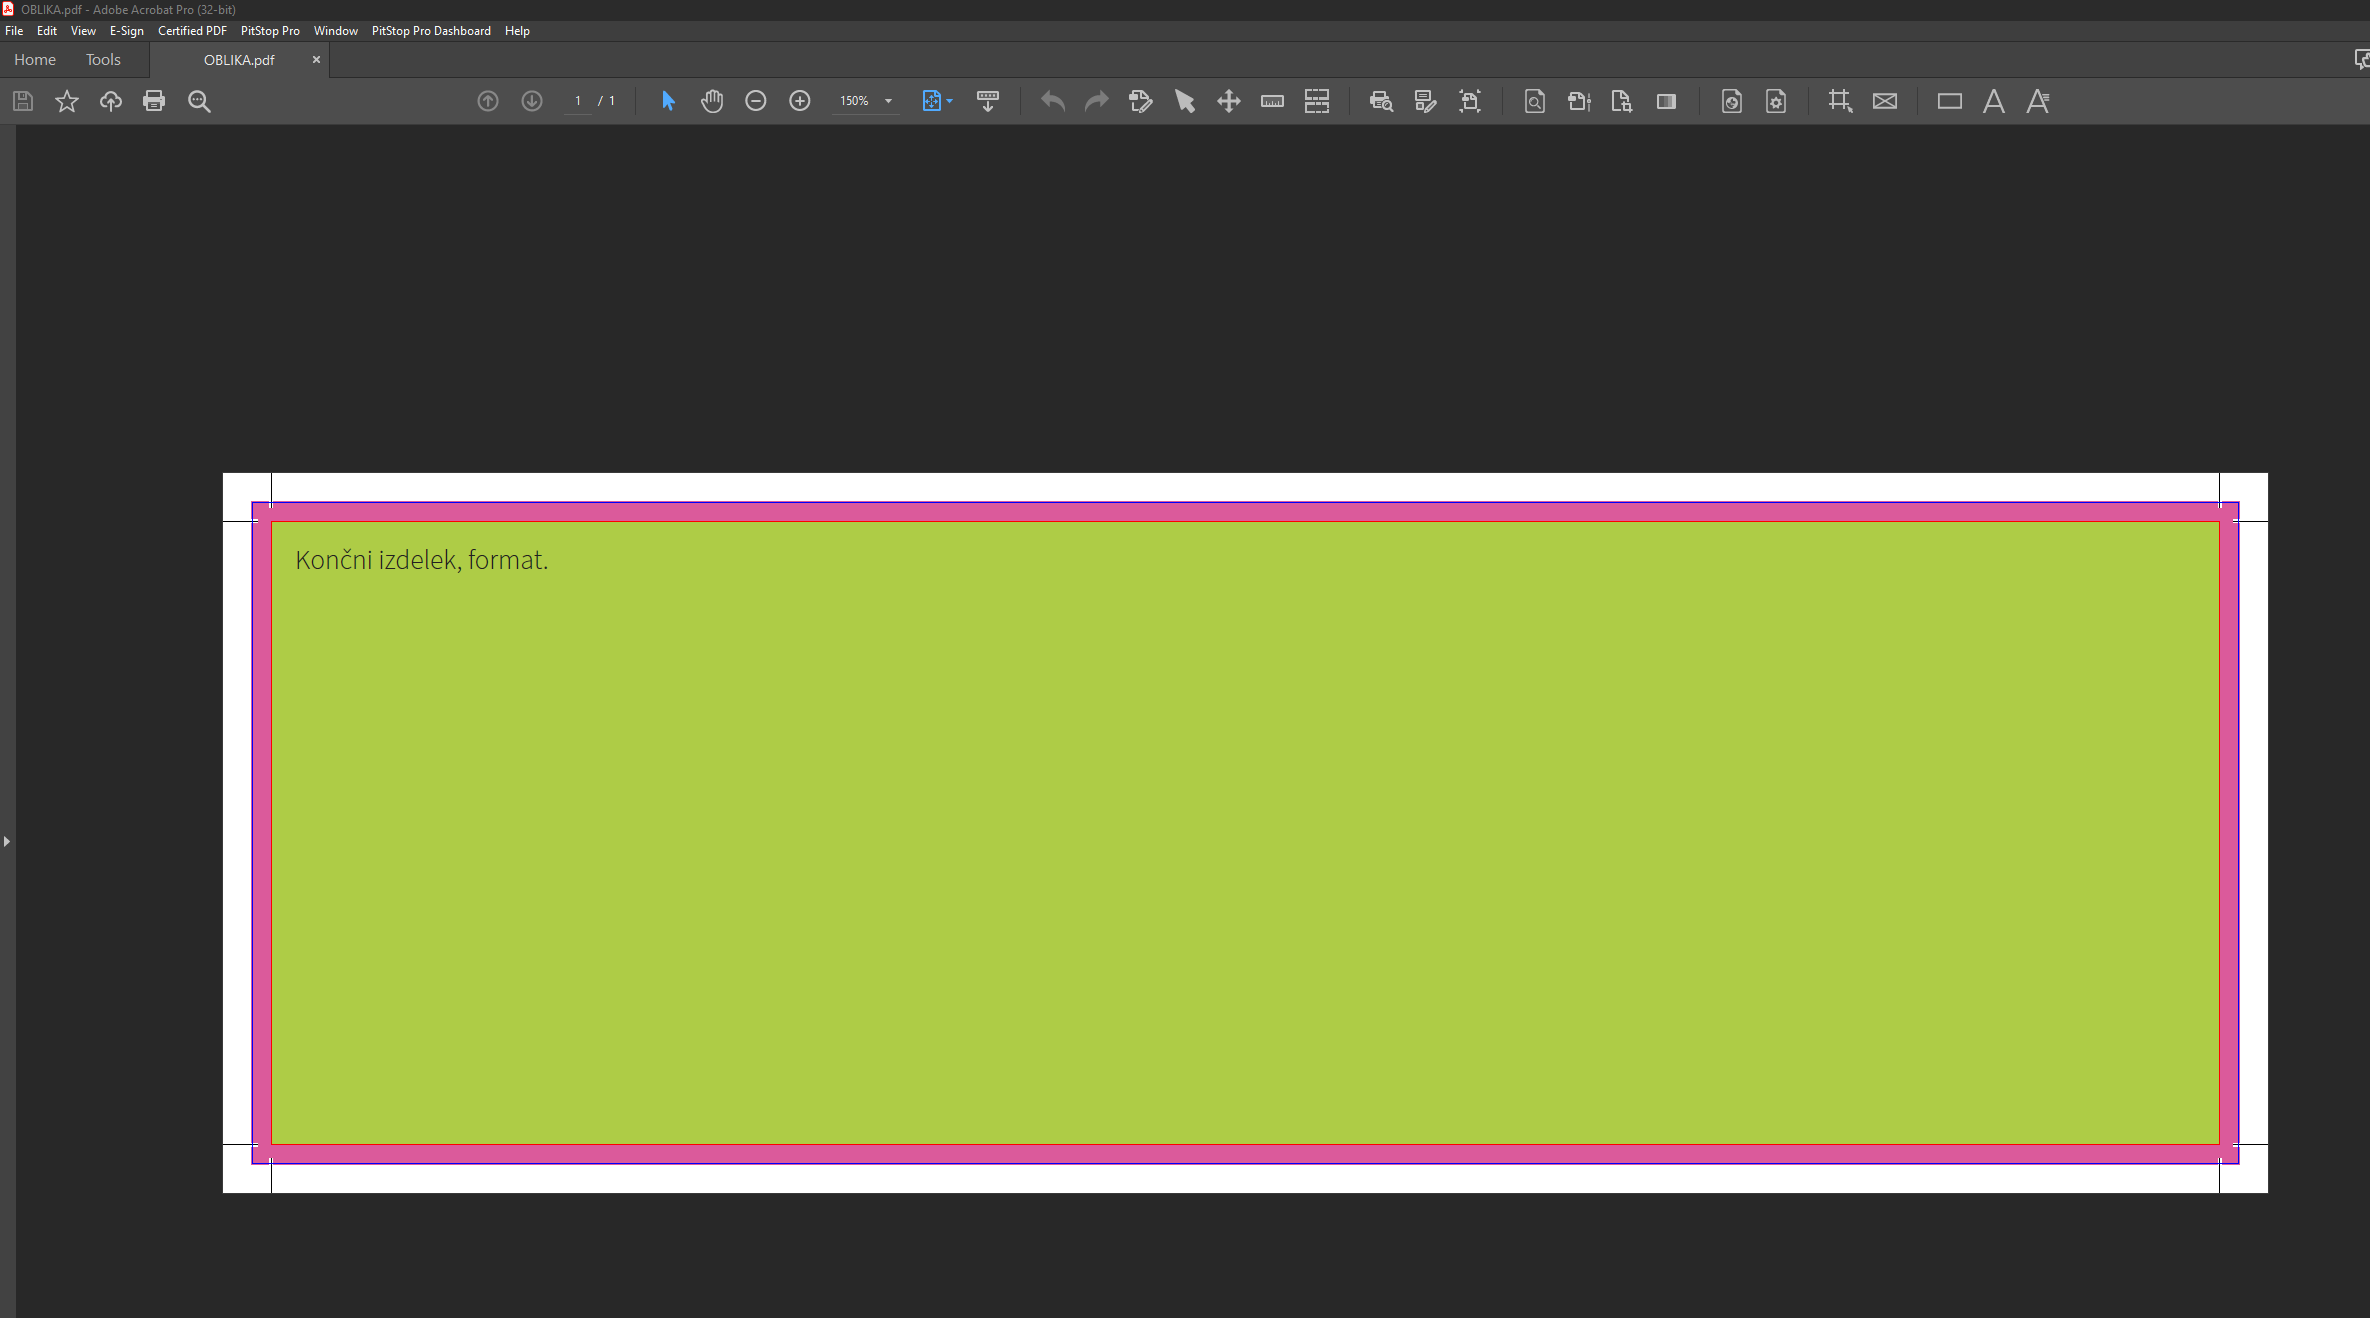Open the View menu
This screenshot has height=1318, width=2370.
click(x=83, y=31)
